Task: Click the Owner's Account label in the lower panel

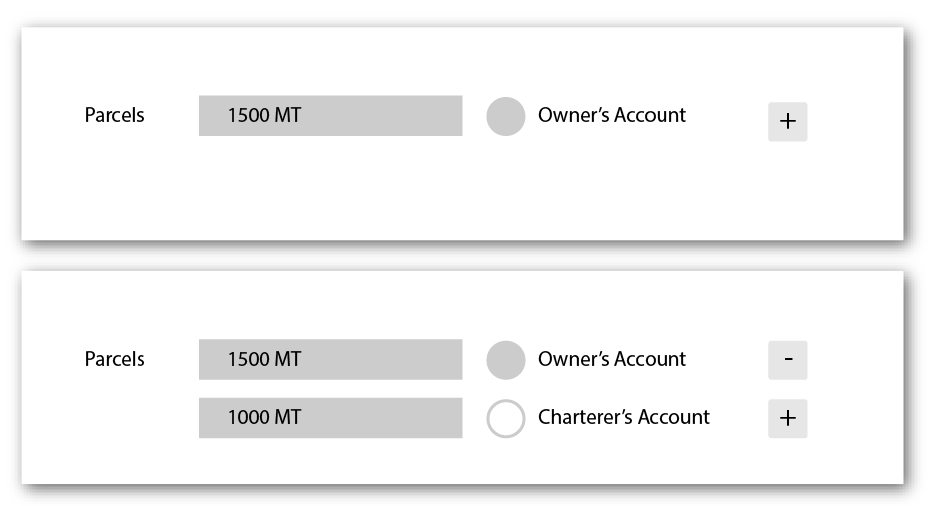Action: point(612,359)
